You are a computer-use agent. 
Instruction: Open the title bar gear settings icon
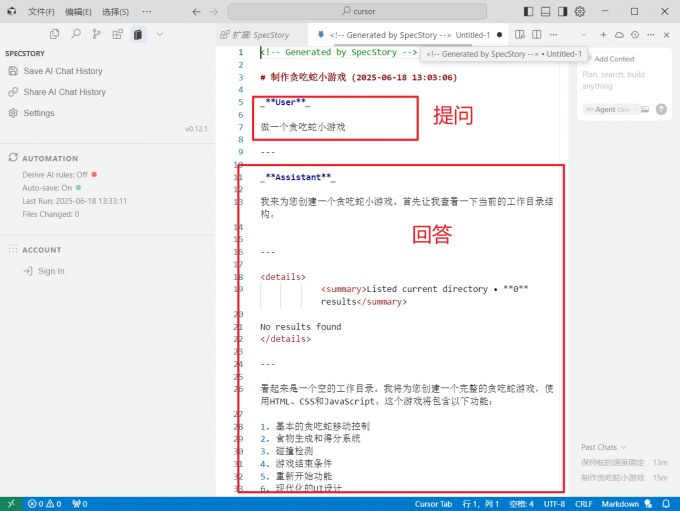coord(580,11)
